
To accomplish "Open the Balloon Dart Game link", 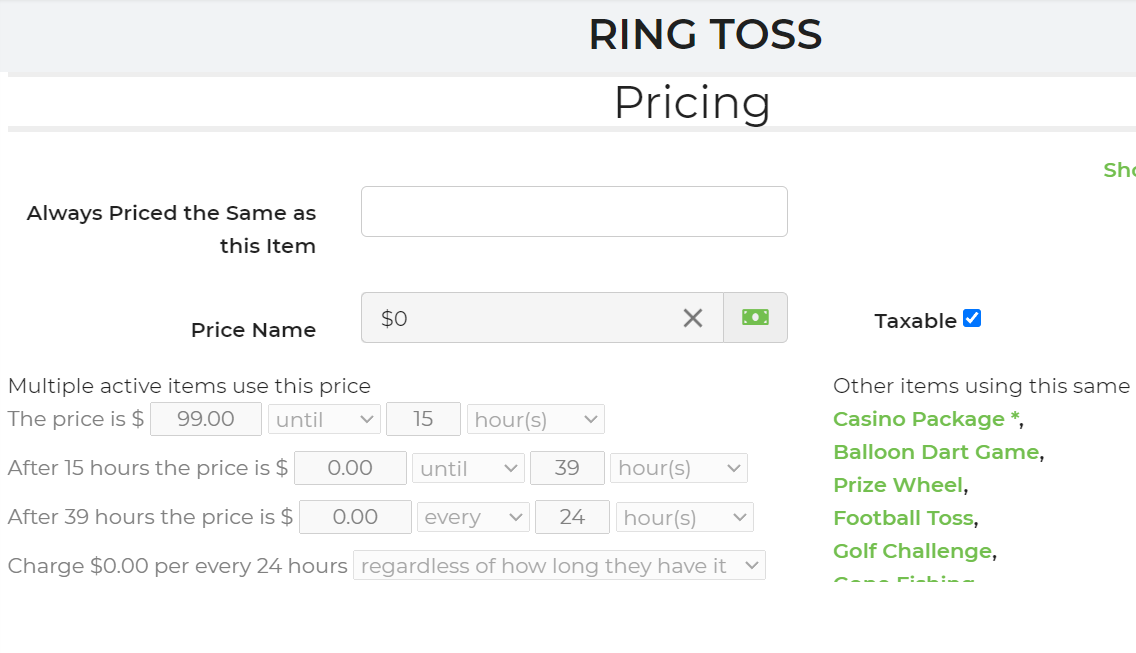I will 936,452.
